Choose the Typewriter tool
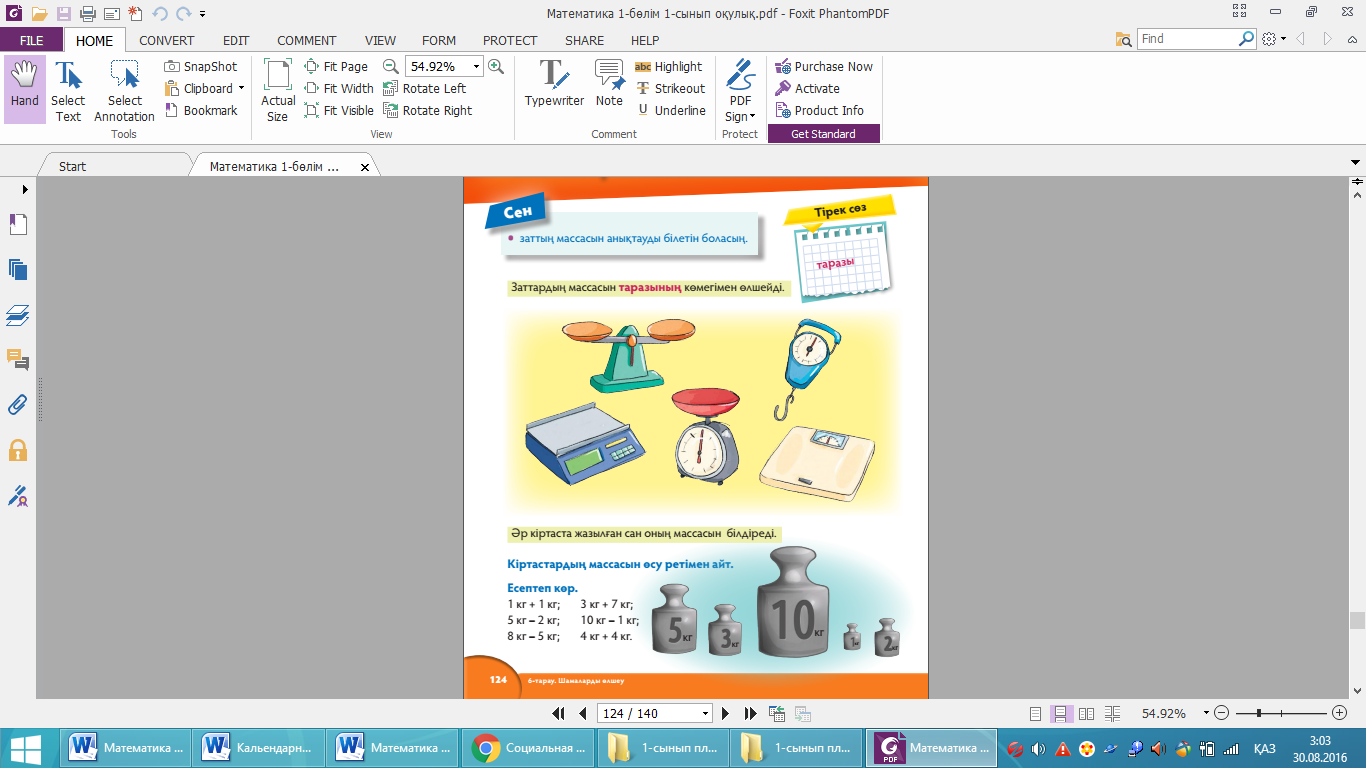1366x768 pixels. (x=554, y=84)
